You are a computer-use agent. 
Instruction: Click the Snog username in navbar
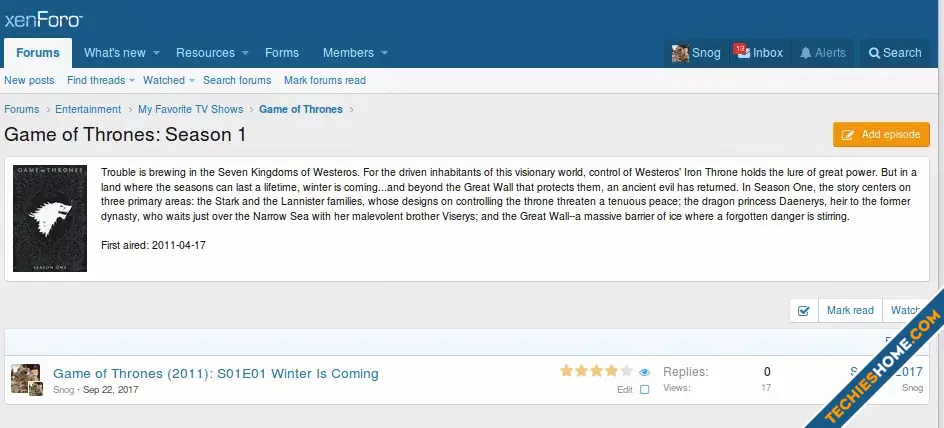click(x=706, y=53)
